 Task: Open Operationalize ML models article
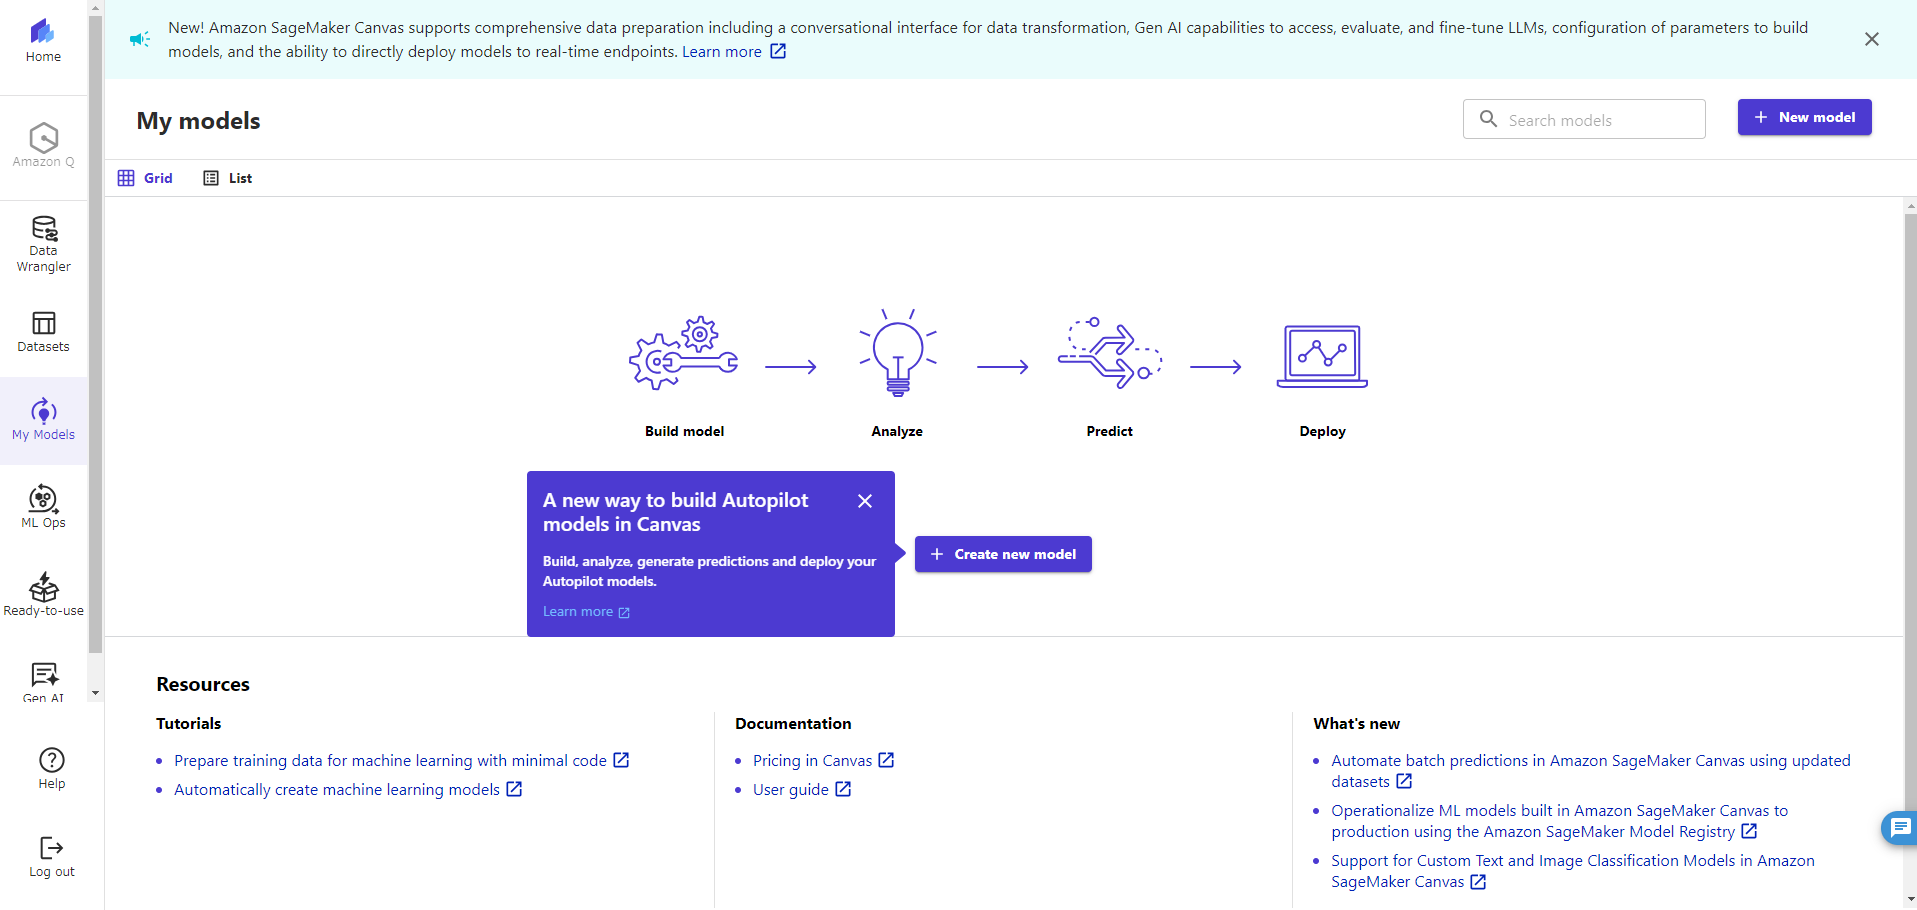1559,821
